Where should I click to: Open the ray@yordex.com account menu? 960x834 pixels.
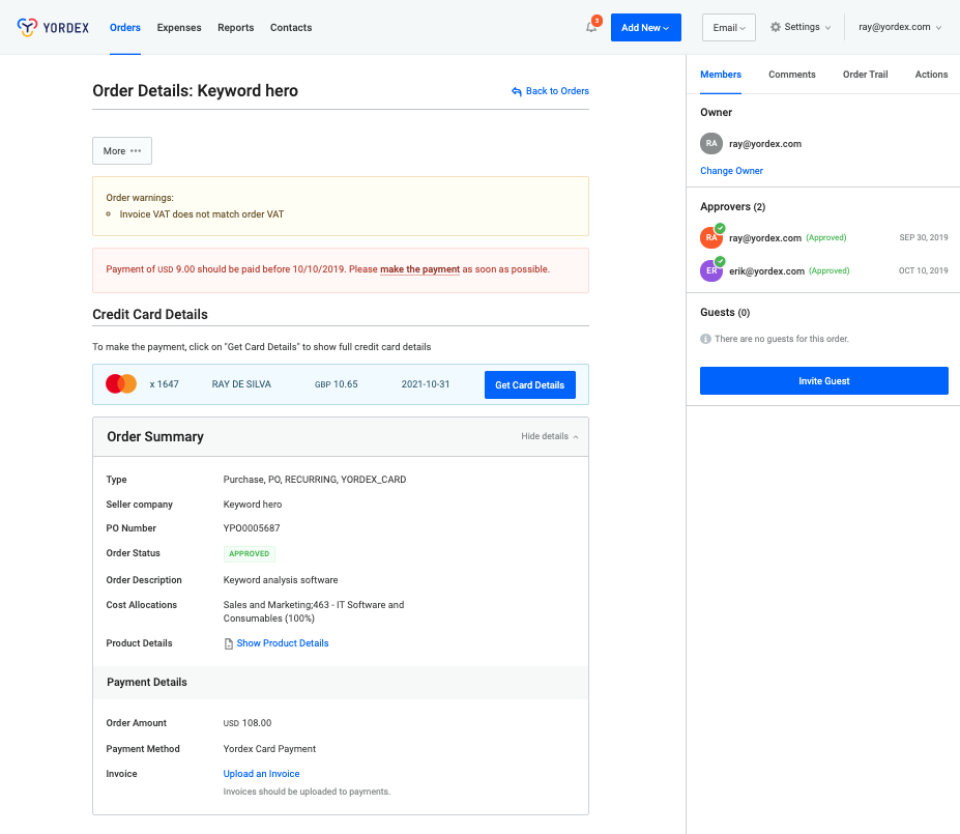click(900, 27)
